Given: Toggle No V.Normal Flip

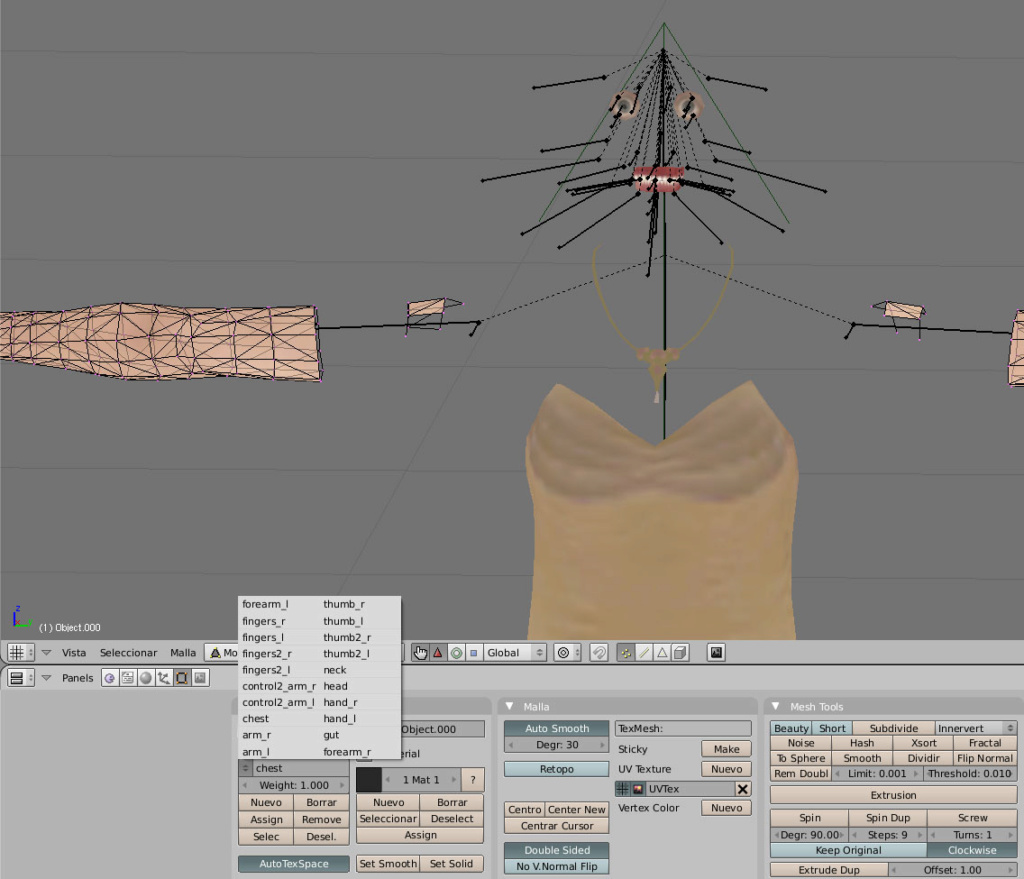Looking at the screenshot, I should [x=556, y=867].
